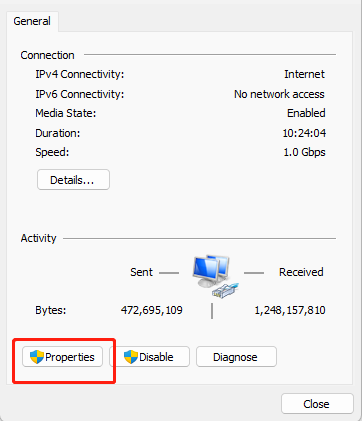
Task: Select the General tab
Action: point(32,21)
